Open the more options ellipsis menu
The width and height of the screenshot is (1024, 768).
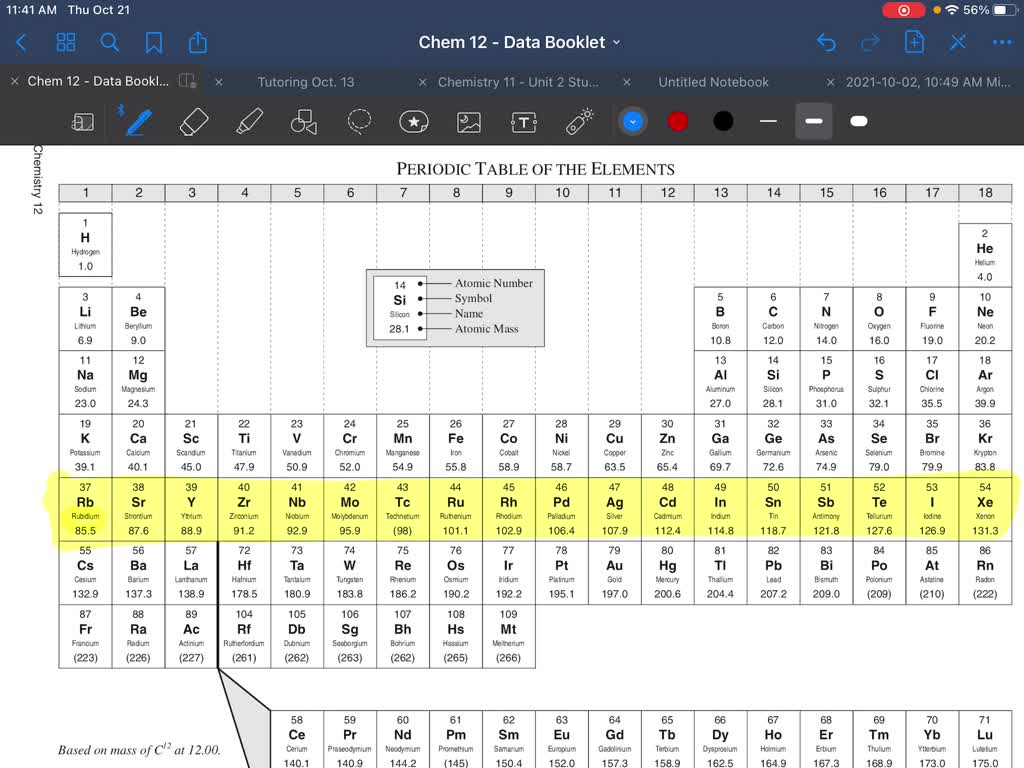click(x=1002, y=42)
